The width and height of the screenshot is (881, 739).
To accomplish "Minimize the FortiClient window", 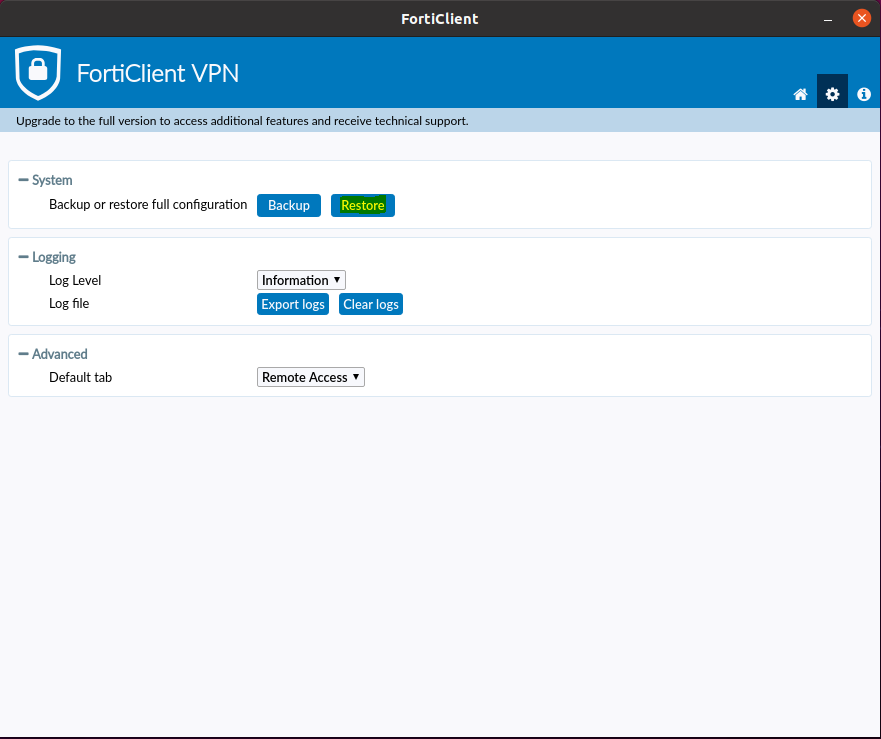I will click(x=828, y=19).
